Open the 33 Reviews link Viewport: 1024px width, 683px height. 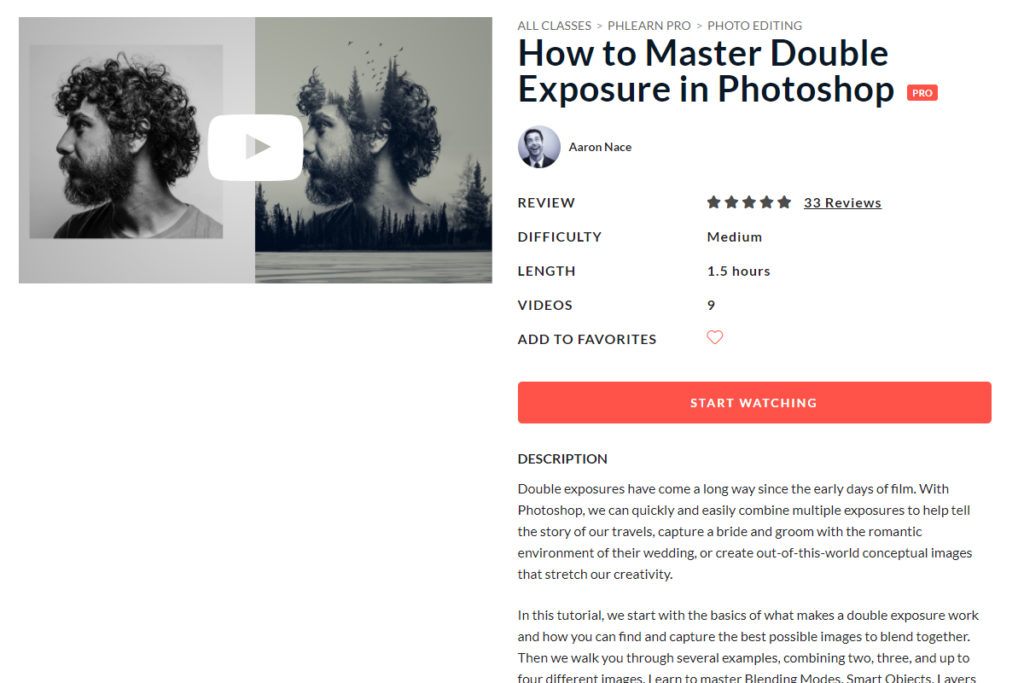pos(842,203)
